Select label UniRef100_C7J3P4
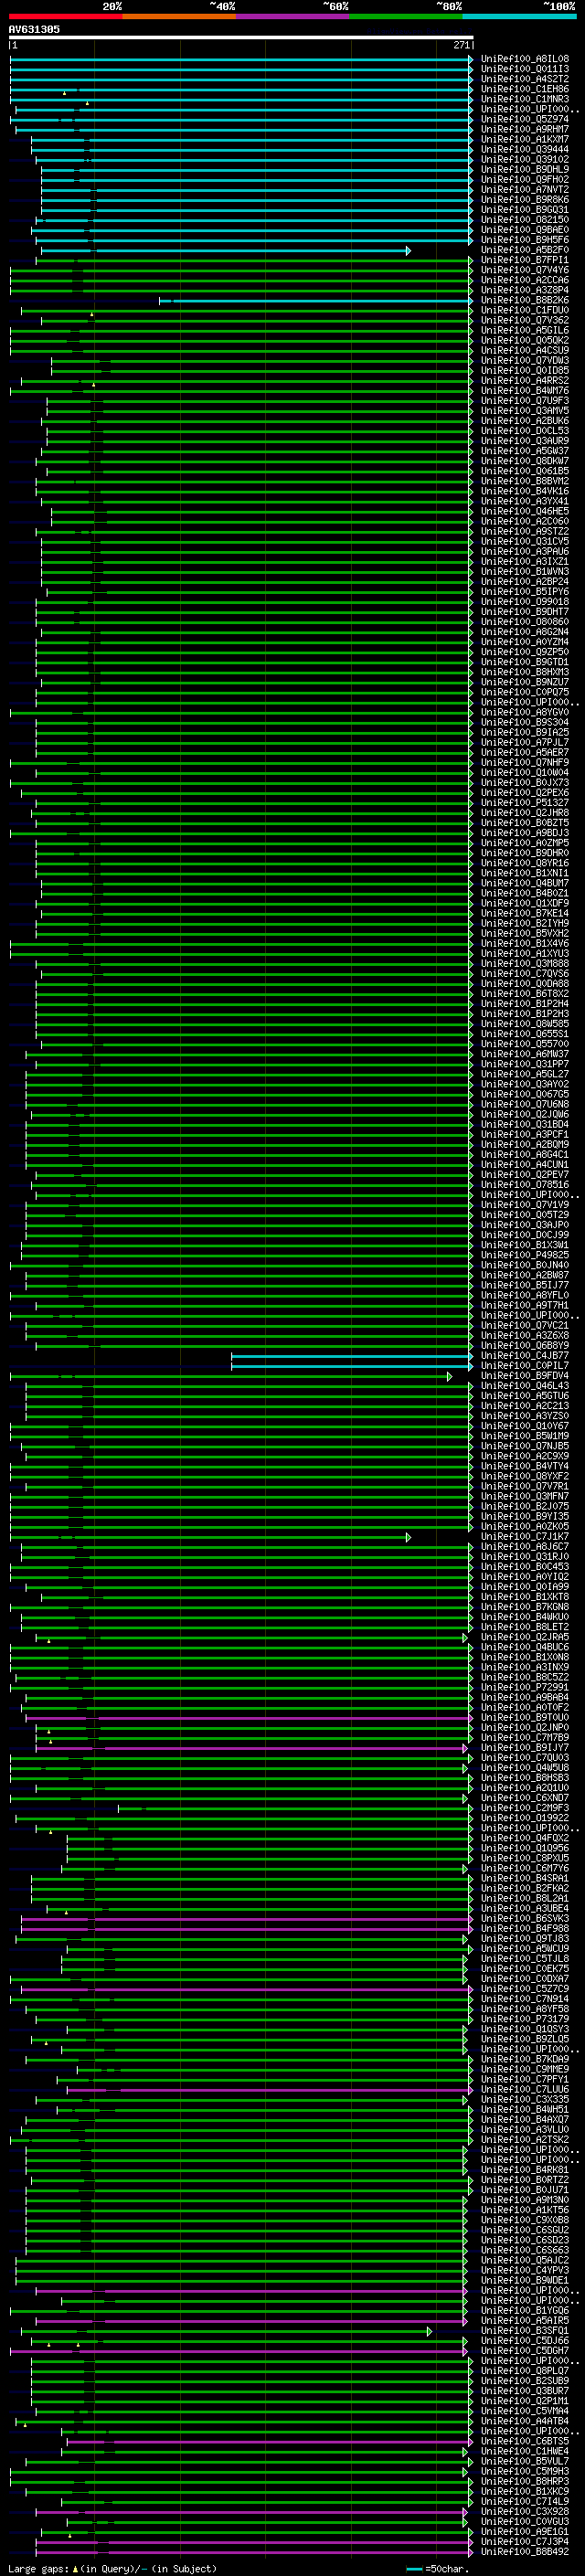The width and height of the screenshot is (585, 2576). (524, 2541)
